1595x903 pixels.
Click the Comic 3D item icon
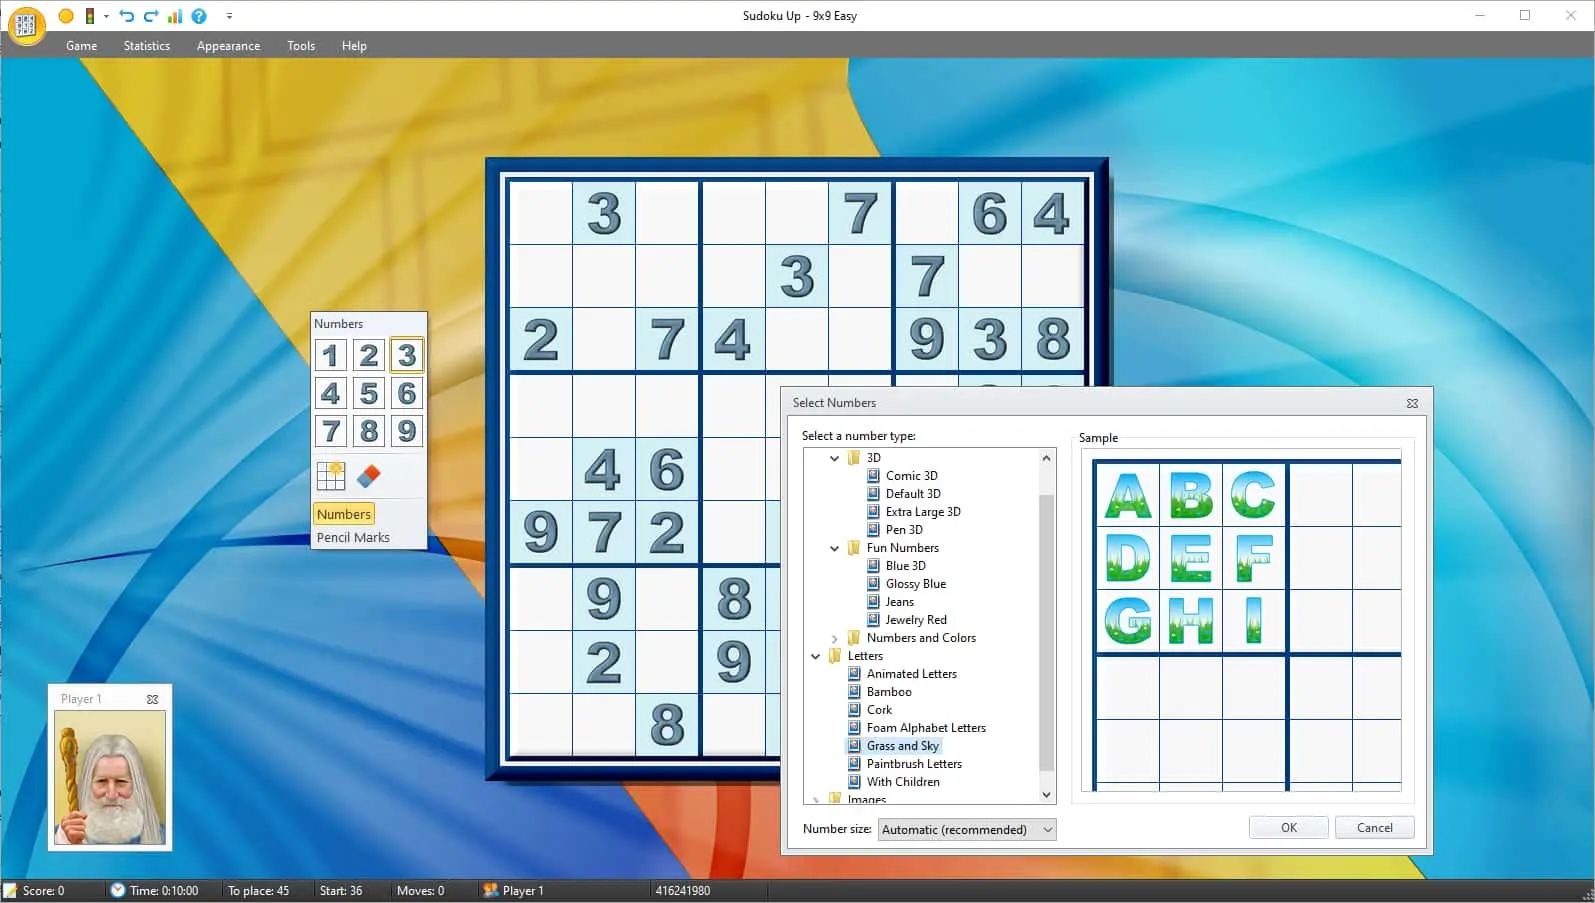click(x=873, y=476)
